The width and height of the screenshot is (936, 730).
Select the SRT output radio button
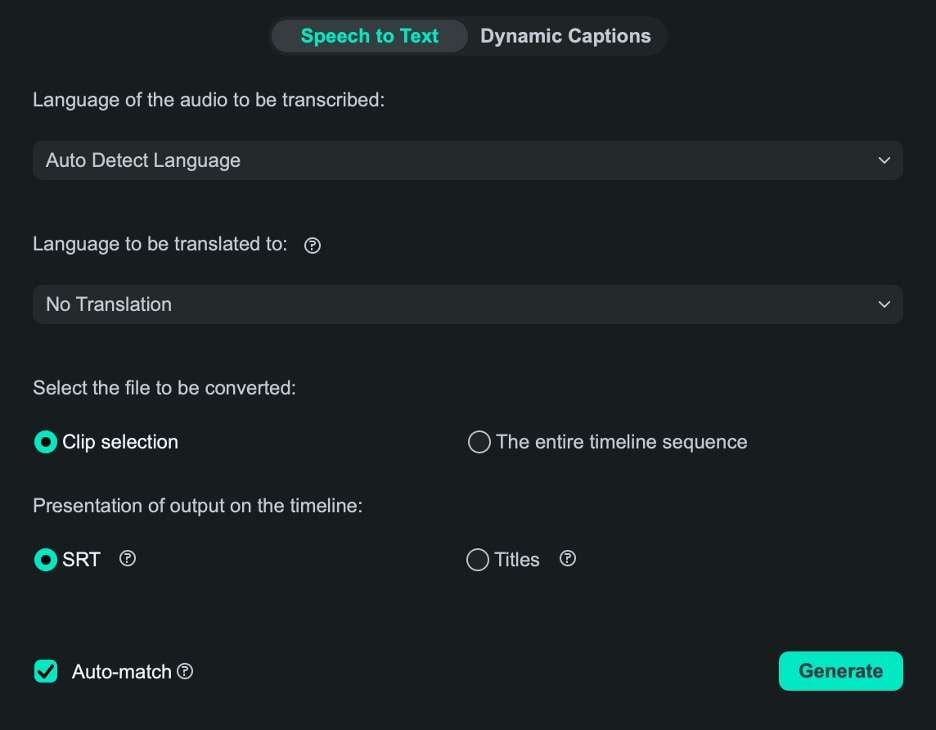(x=45, y=560)
